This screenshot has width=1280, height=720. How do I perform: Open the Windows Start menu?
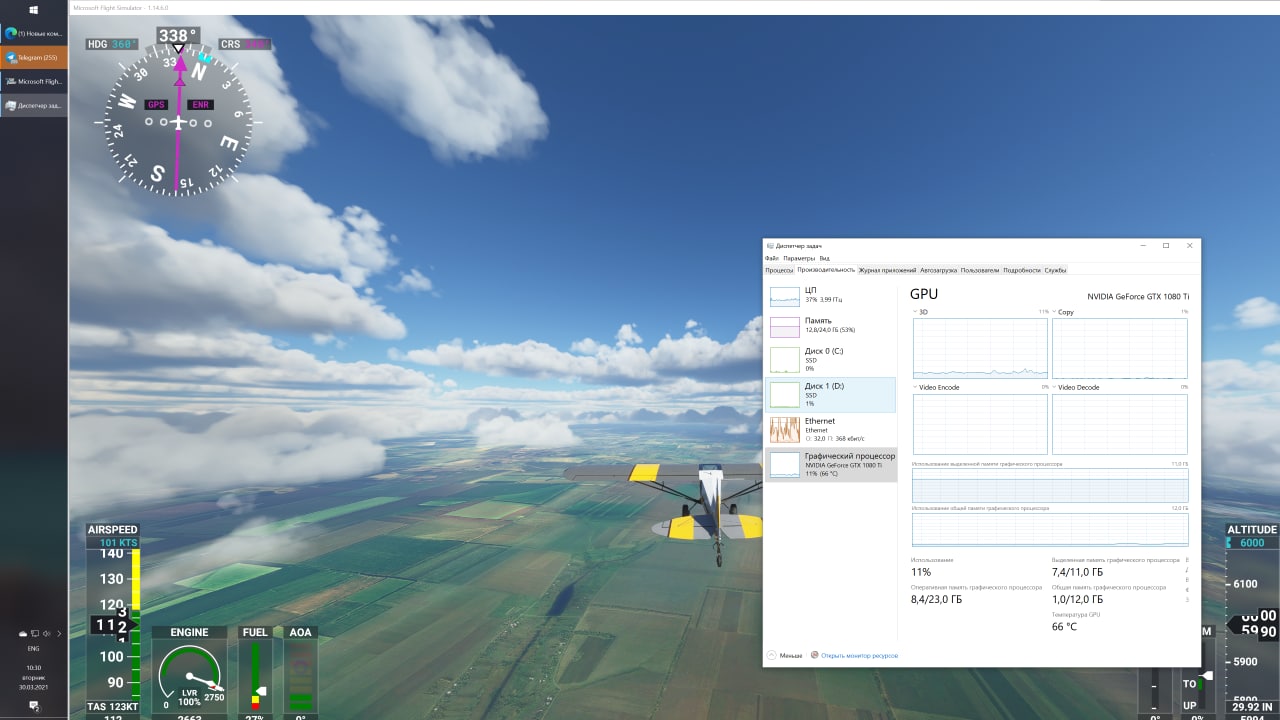pyautogui.click(x=34, y=9)
